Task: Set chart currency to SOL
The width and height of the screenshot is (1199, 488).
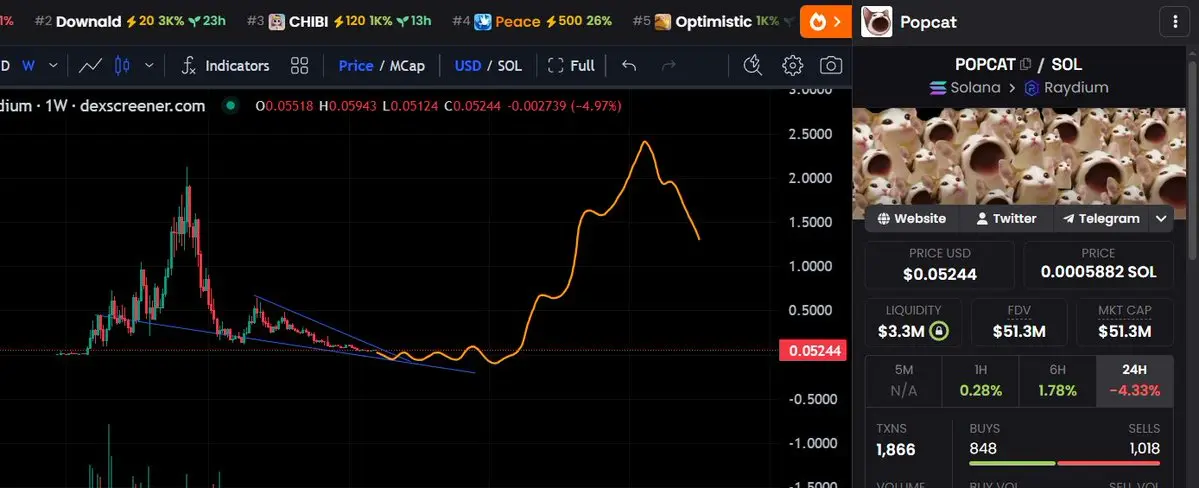Action: coord(509,66)
